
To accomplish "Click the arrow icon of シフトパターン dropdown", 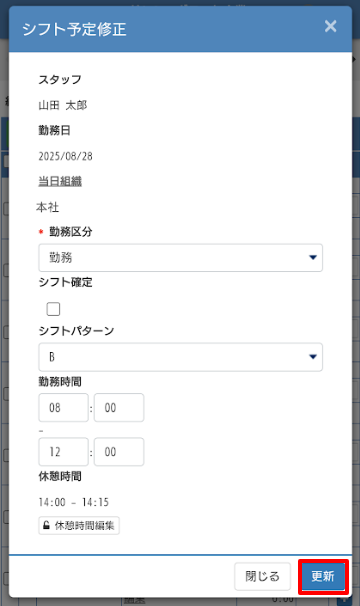I will point(313,357).
